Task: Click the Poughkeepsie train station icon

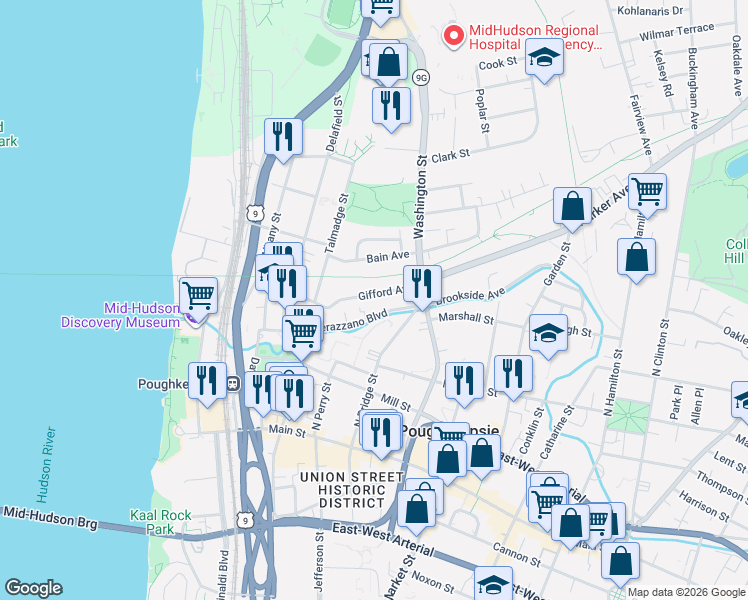Action: (233, 383)
